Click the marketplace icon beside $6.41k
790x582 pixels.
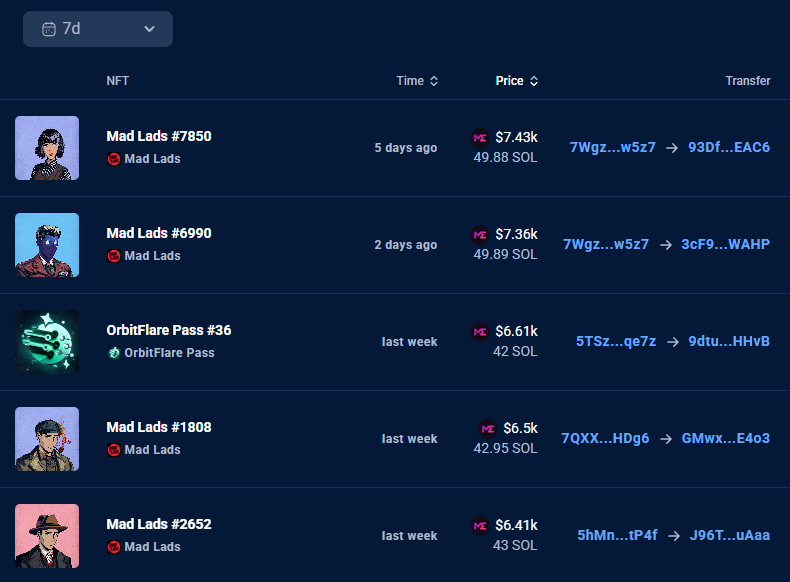coord(480,525)
